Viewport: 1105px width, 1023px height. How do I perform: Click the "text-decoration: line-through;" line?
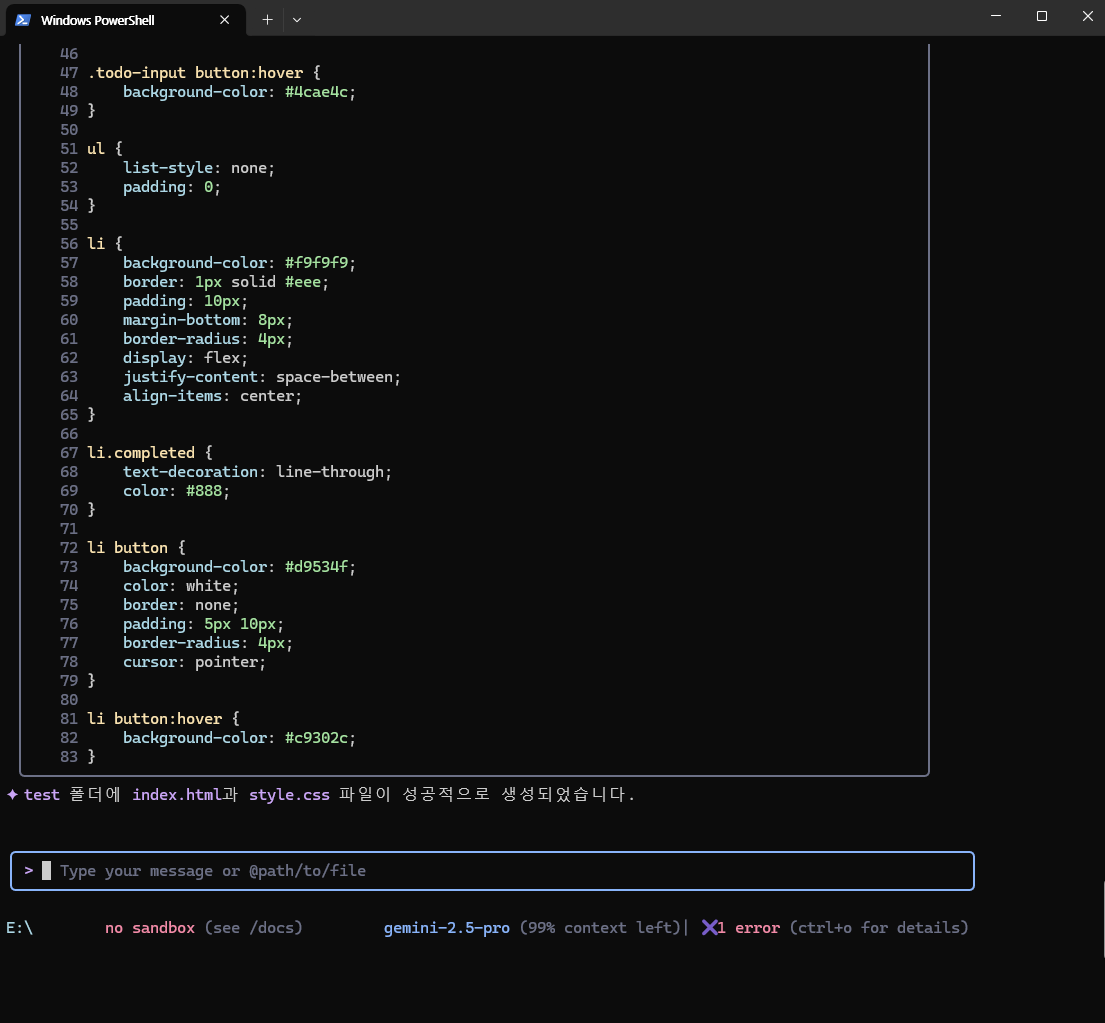tap(257, 471)
